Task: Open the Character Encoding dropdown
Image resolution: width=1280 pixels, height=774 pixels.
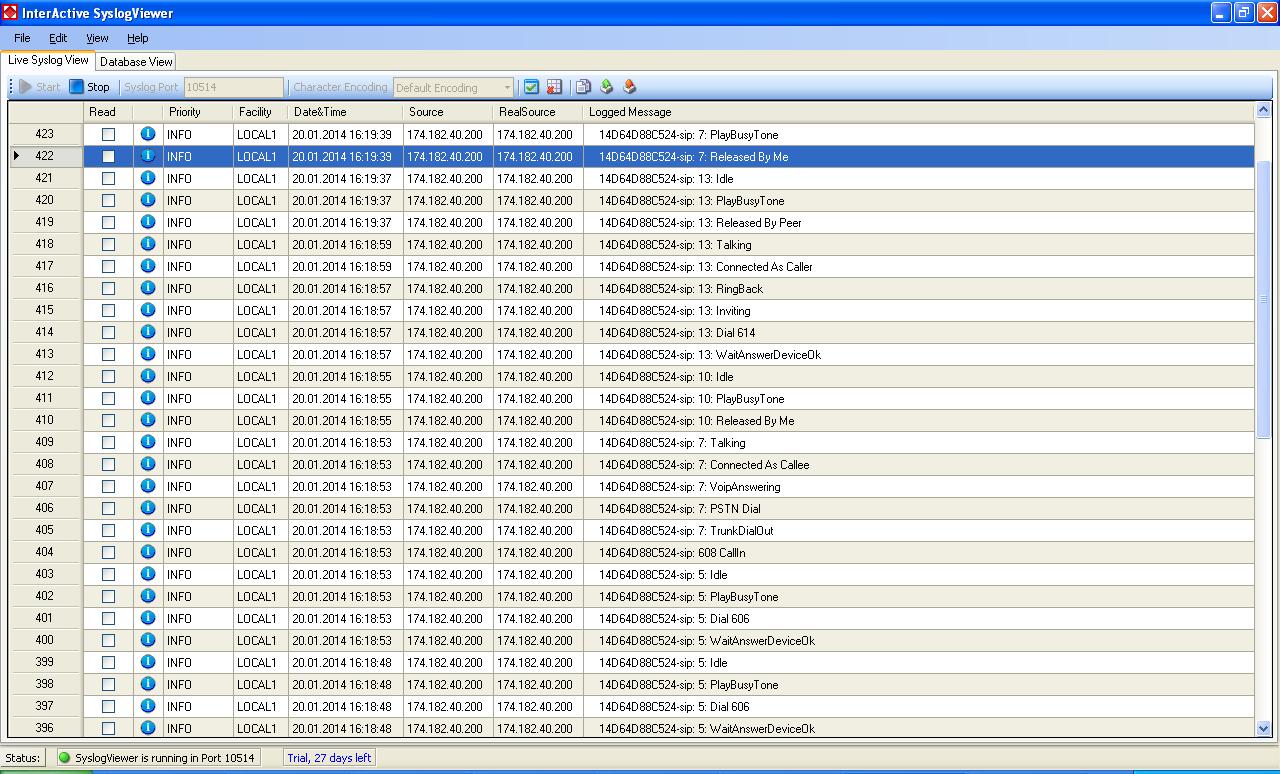Action: click(507, 88)
